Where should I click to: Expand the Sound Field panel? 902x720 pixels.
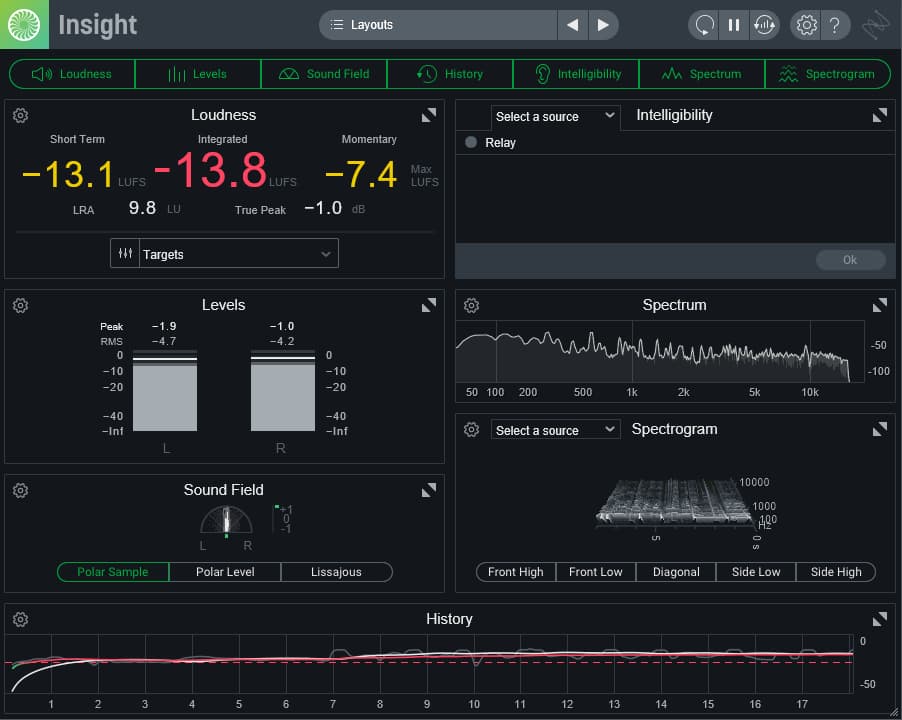[429, 491]
